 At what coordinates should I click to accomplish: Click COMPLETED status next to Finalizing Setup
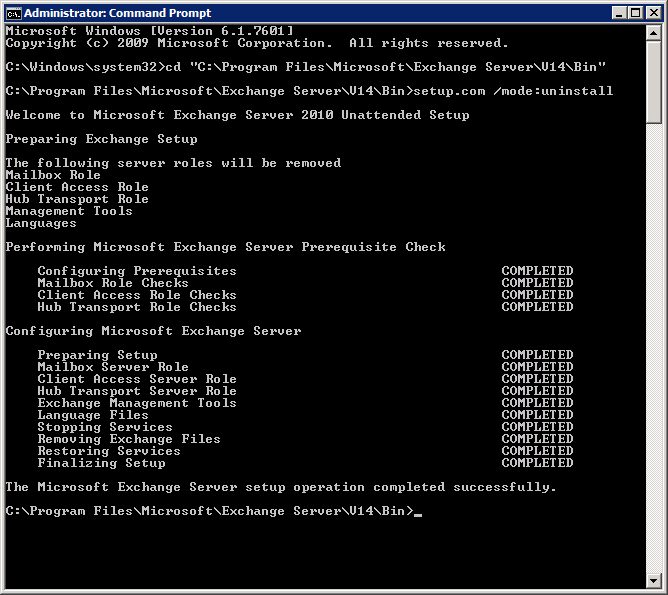(537, 463)
